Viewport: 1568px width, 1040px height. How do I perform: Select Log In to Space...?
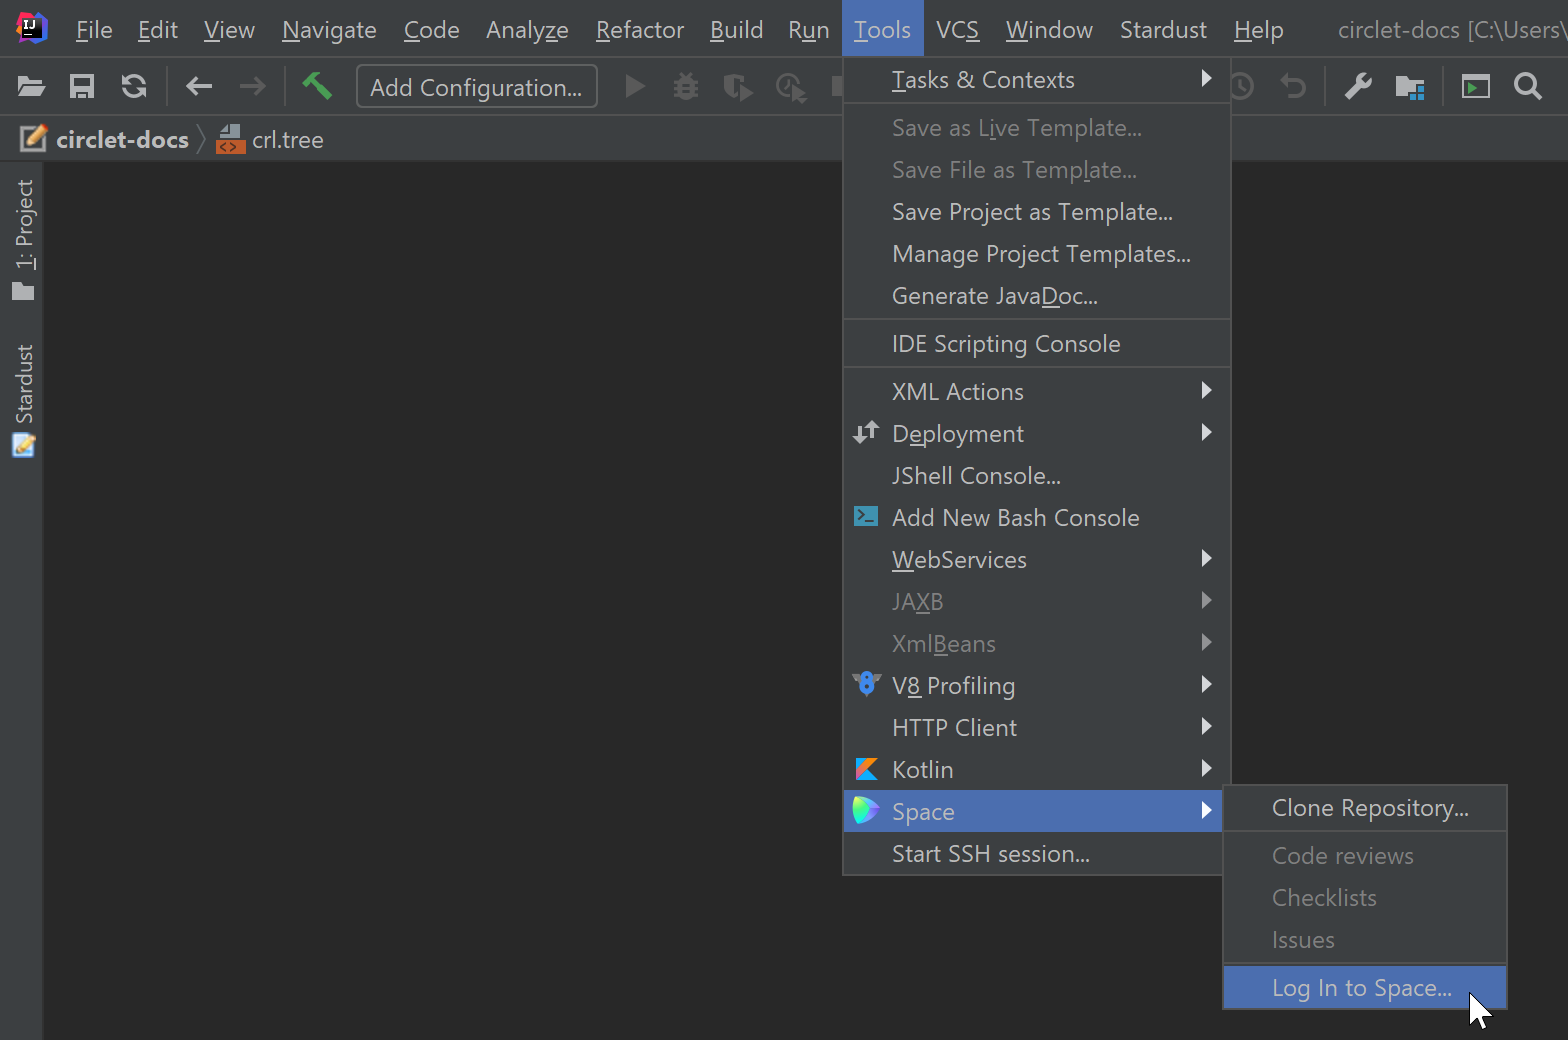(x=1365, y=988)
